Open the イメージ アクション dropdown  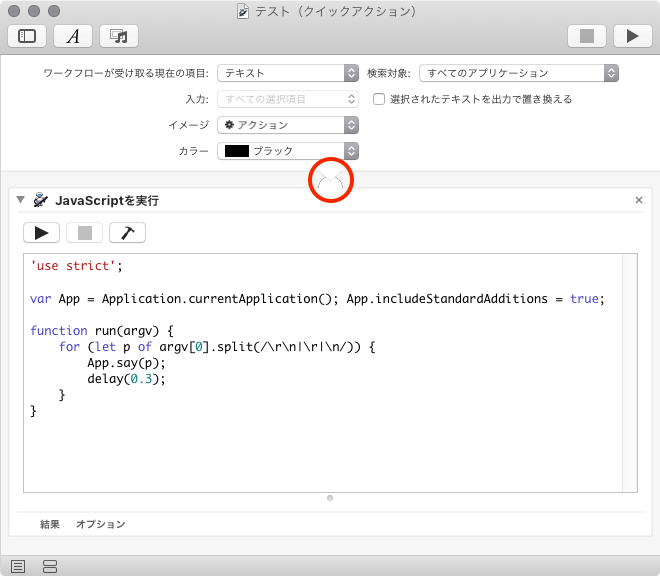tap(287, 125)
